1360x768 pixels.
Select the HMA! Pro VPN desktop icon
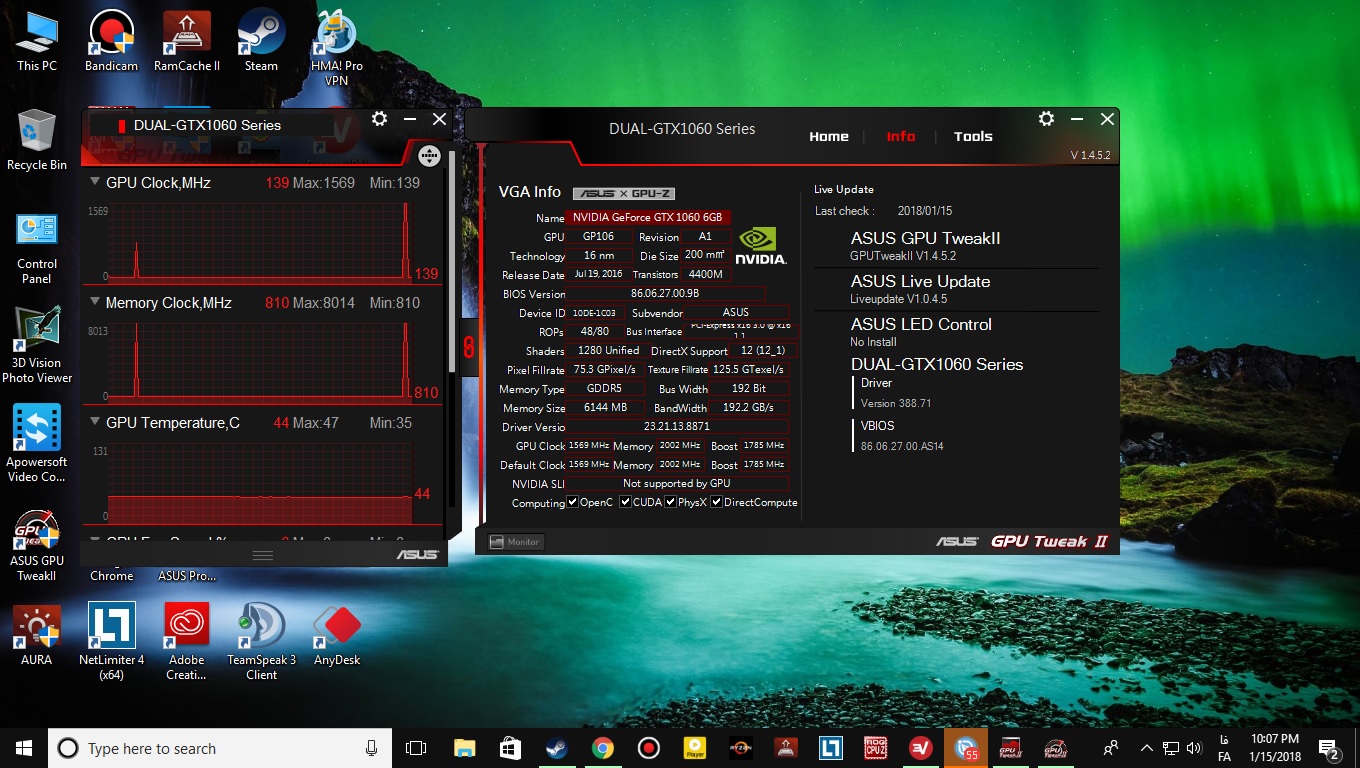pos(337,46)
